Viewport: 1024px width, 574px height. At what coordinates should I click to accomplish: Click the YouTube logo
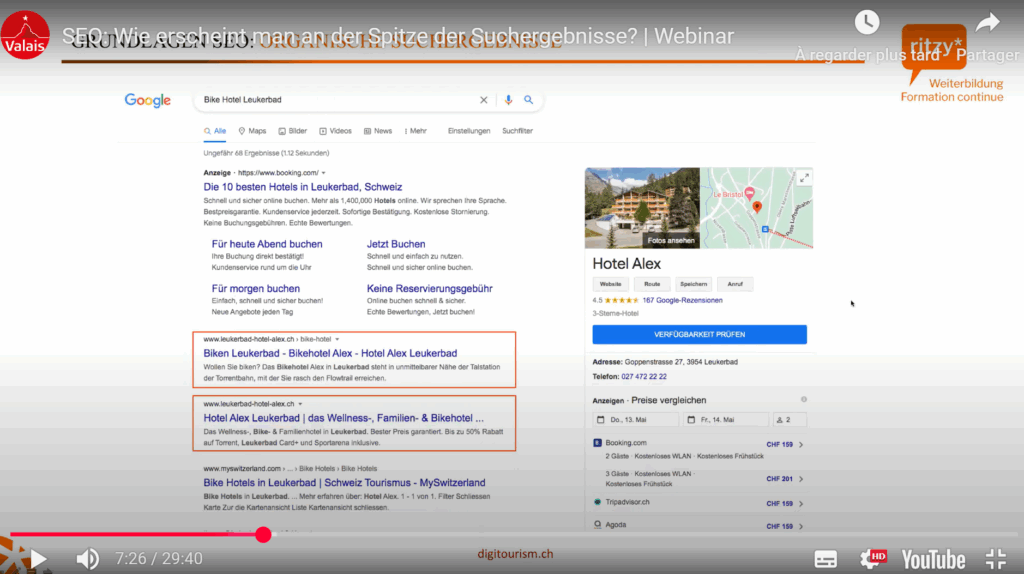click(933, 560)
